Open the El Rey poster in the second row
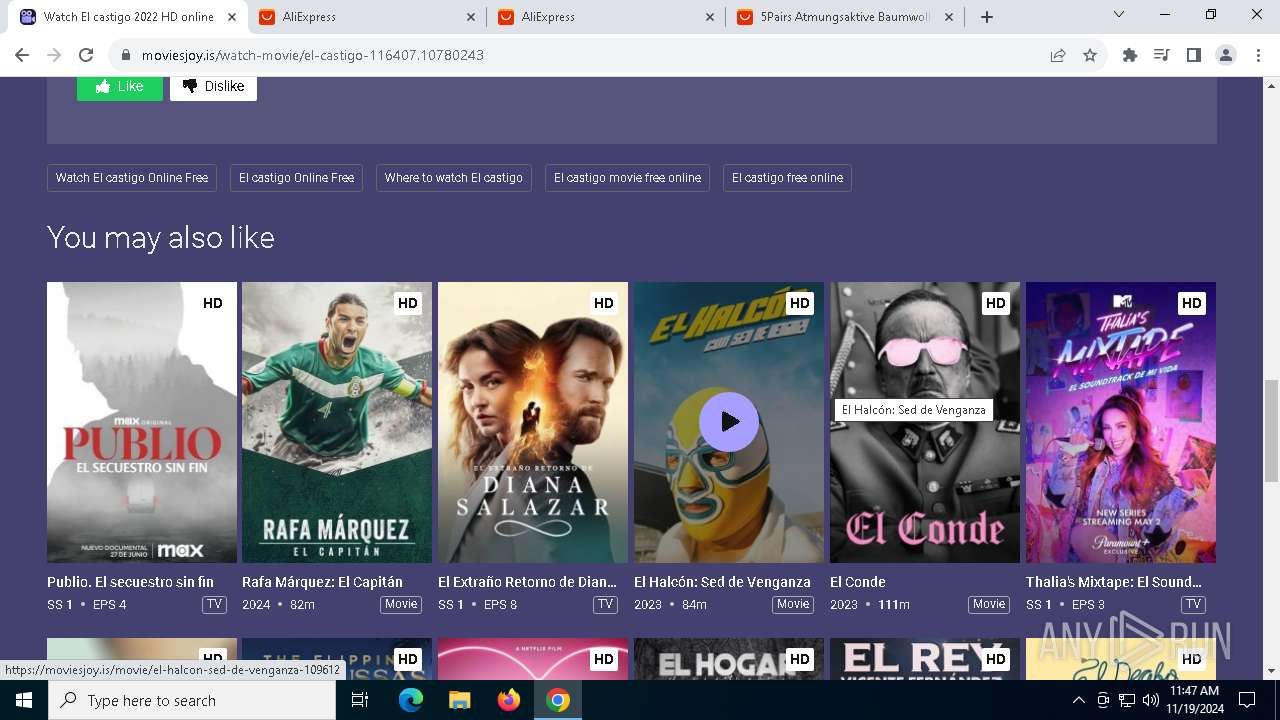This screenshot has width=1280, height=720. [925, 659]
